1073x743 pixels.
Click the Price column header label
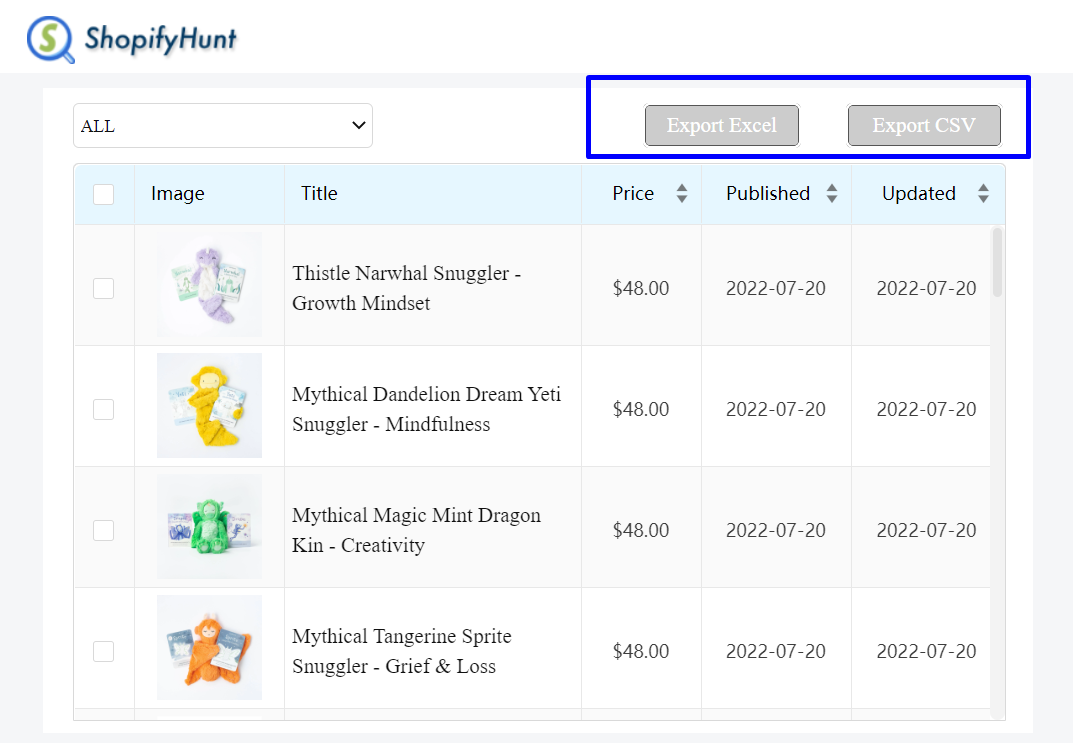(633, 194)
